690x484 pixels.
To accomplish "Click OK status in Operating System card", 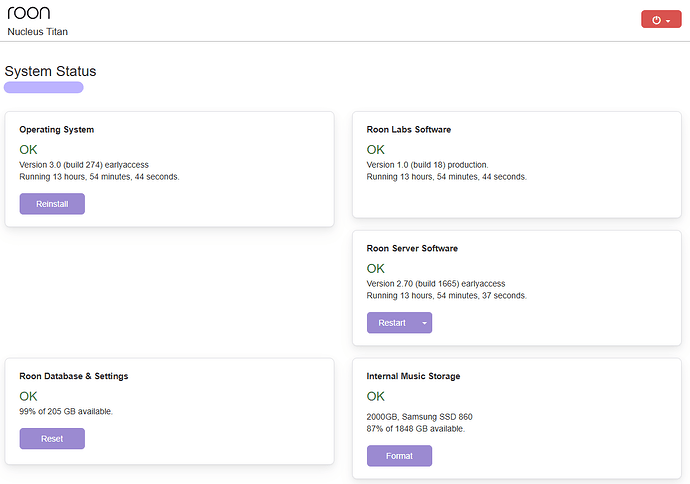I will [28, 150].
